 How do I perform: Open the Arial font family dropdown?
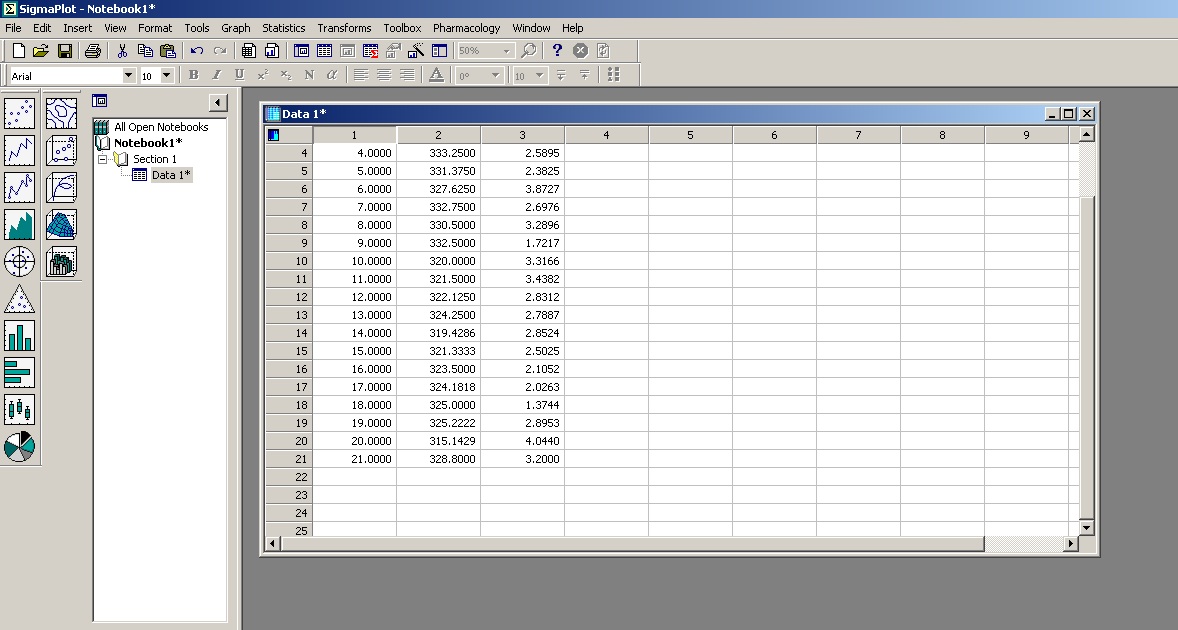tap(128, 74)
